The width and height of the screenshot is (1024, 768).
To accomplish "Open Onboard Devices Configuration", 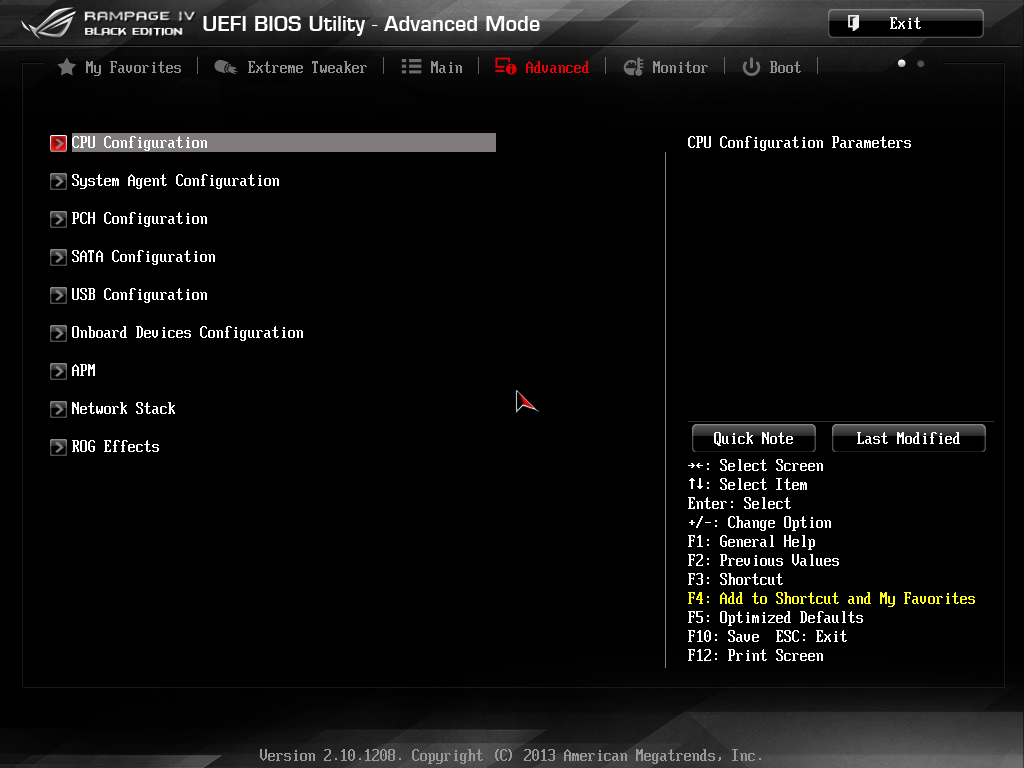I will [187, 333].
